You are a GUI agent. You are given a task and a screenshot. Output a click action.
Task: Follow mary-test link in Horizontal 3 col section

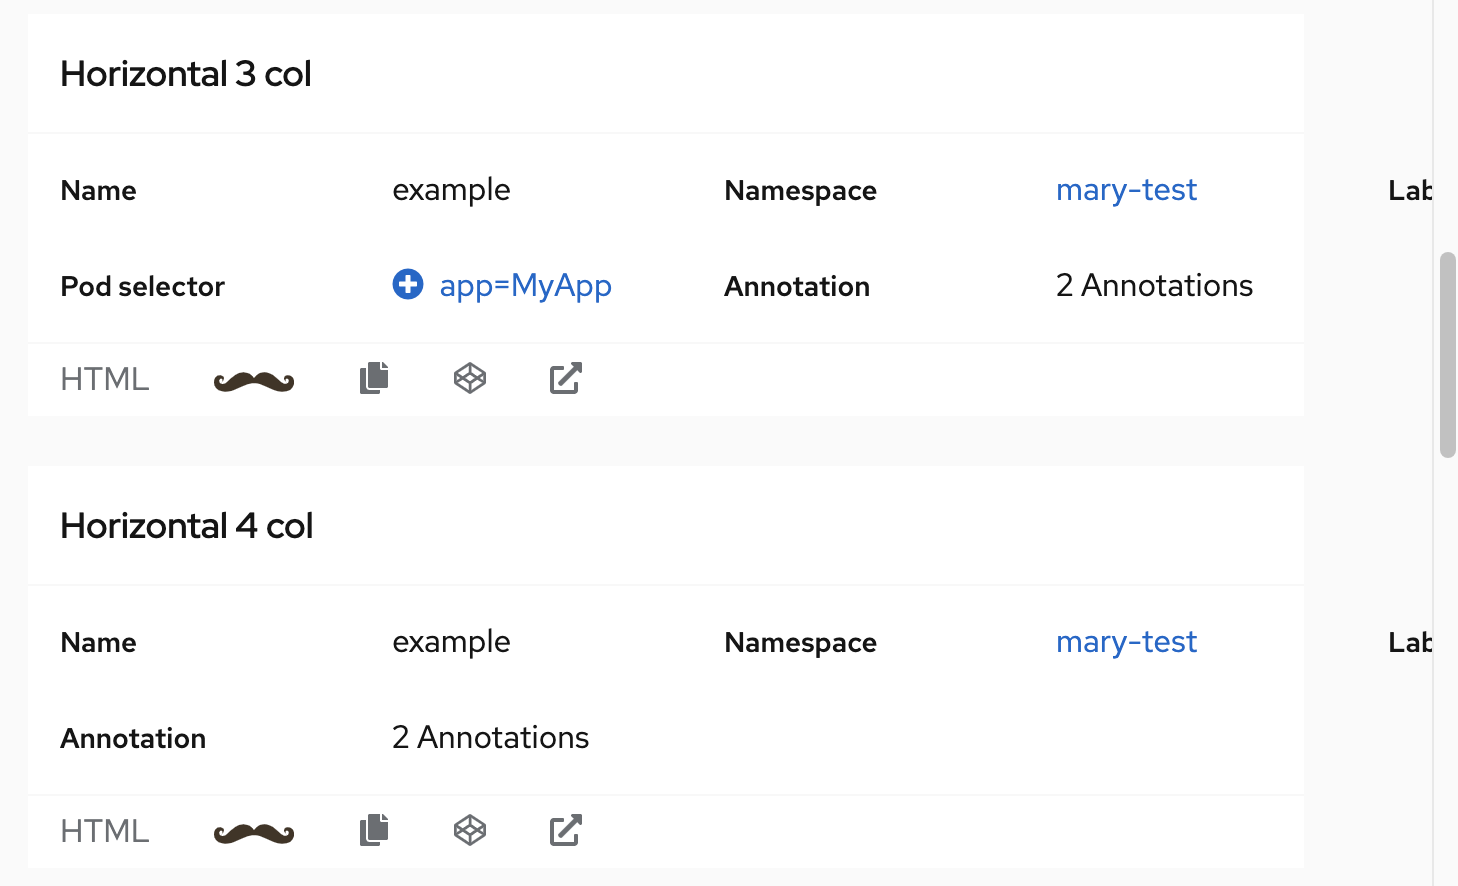click(1126, 190)
